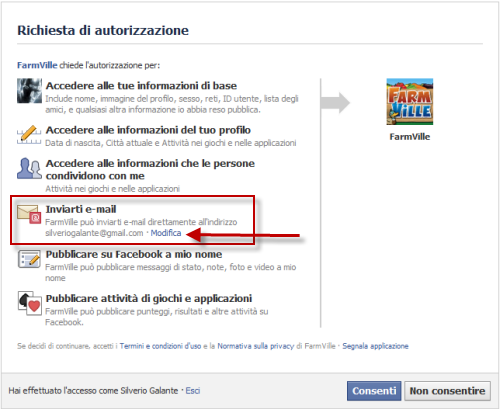Click the Esci logout link
Viewport: 500px width, 409px height.
click(193, 391)
